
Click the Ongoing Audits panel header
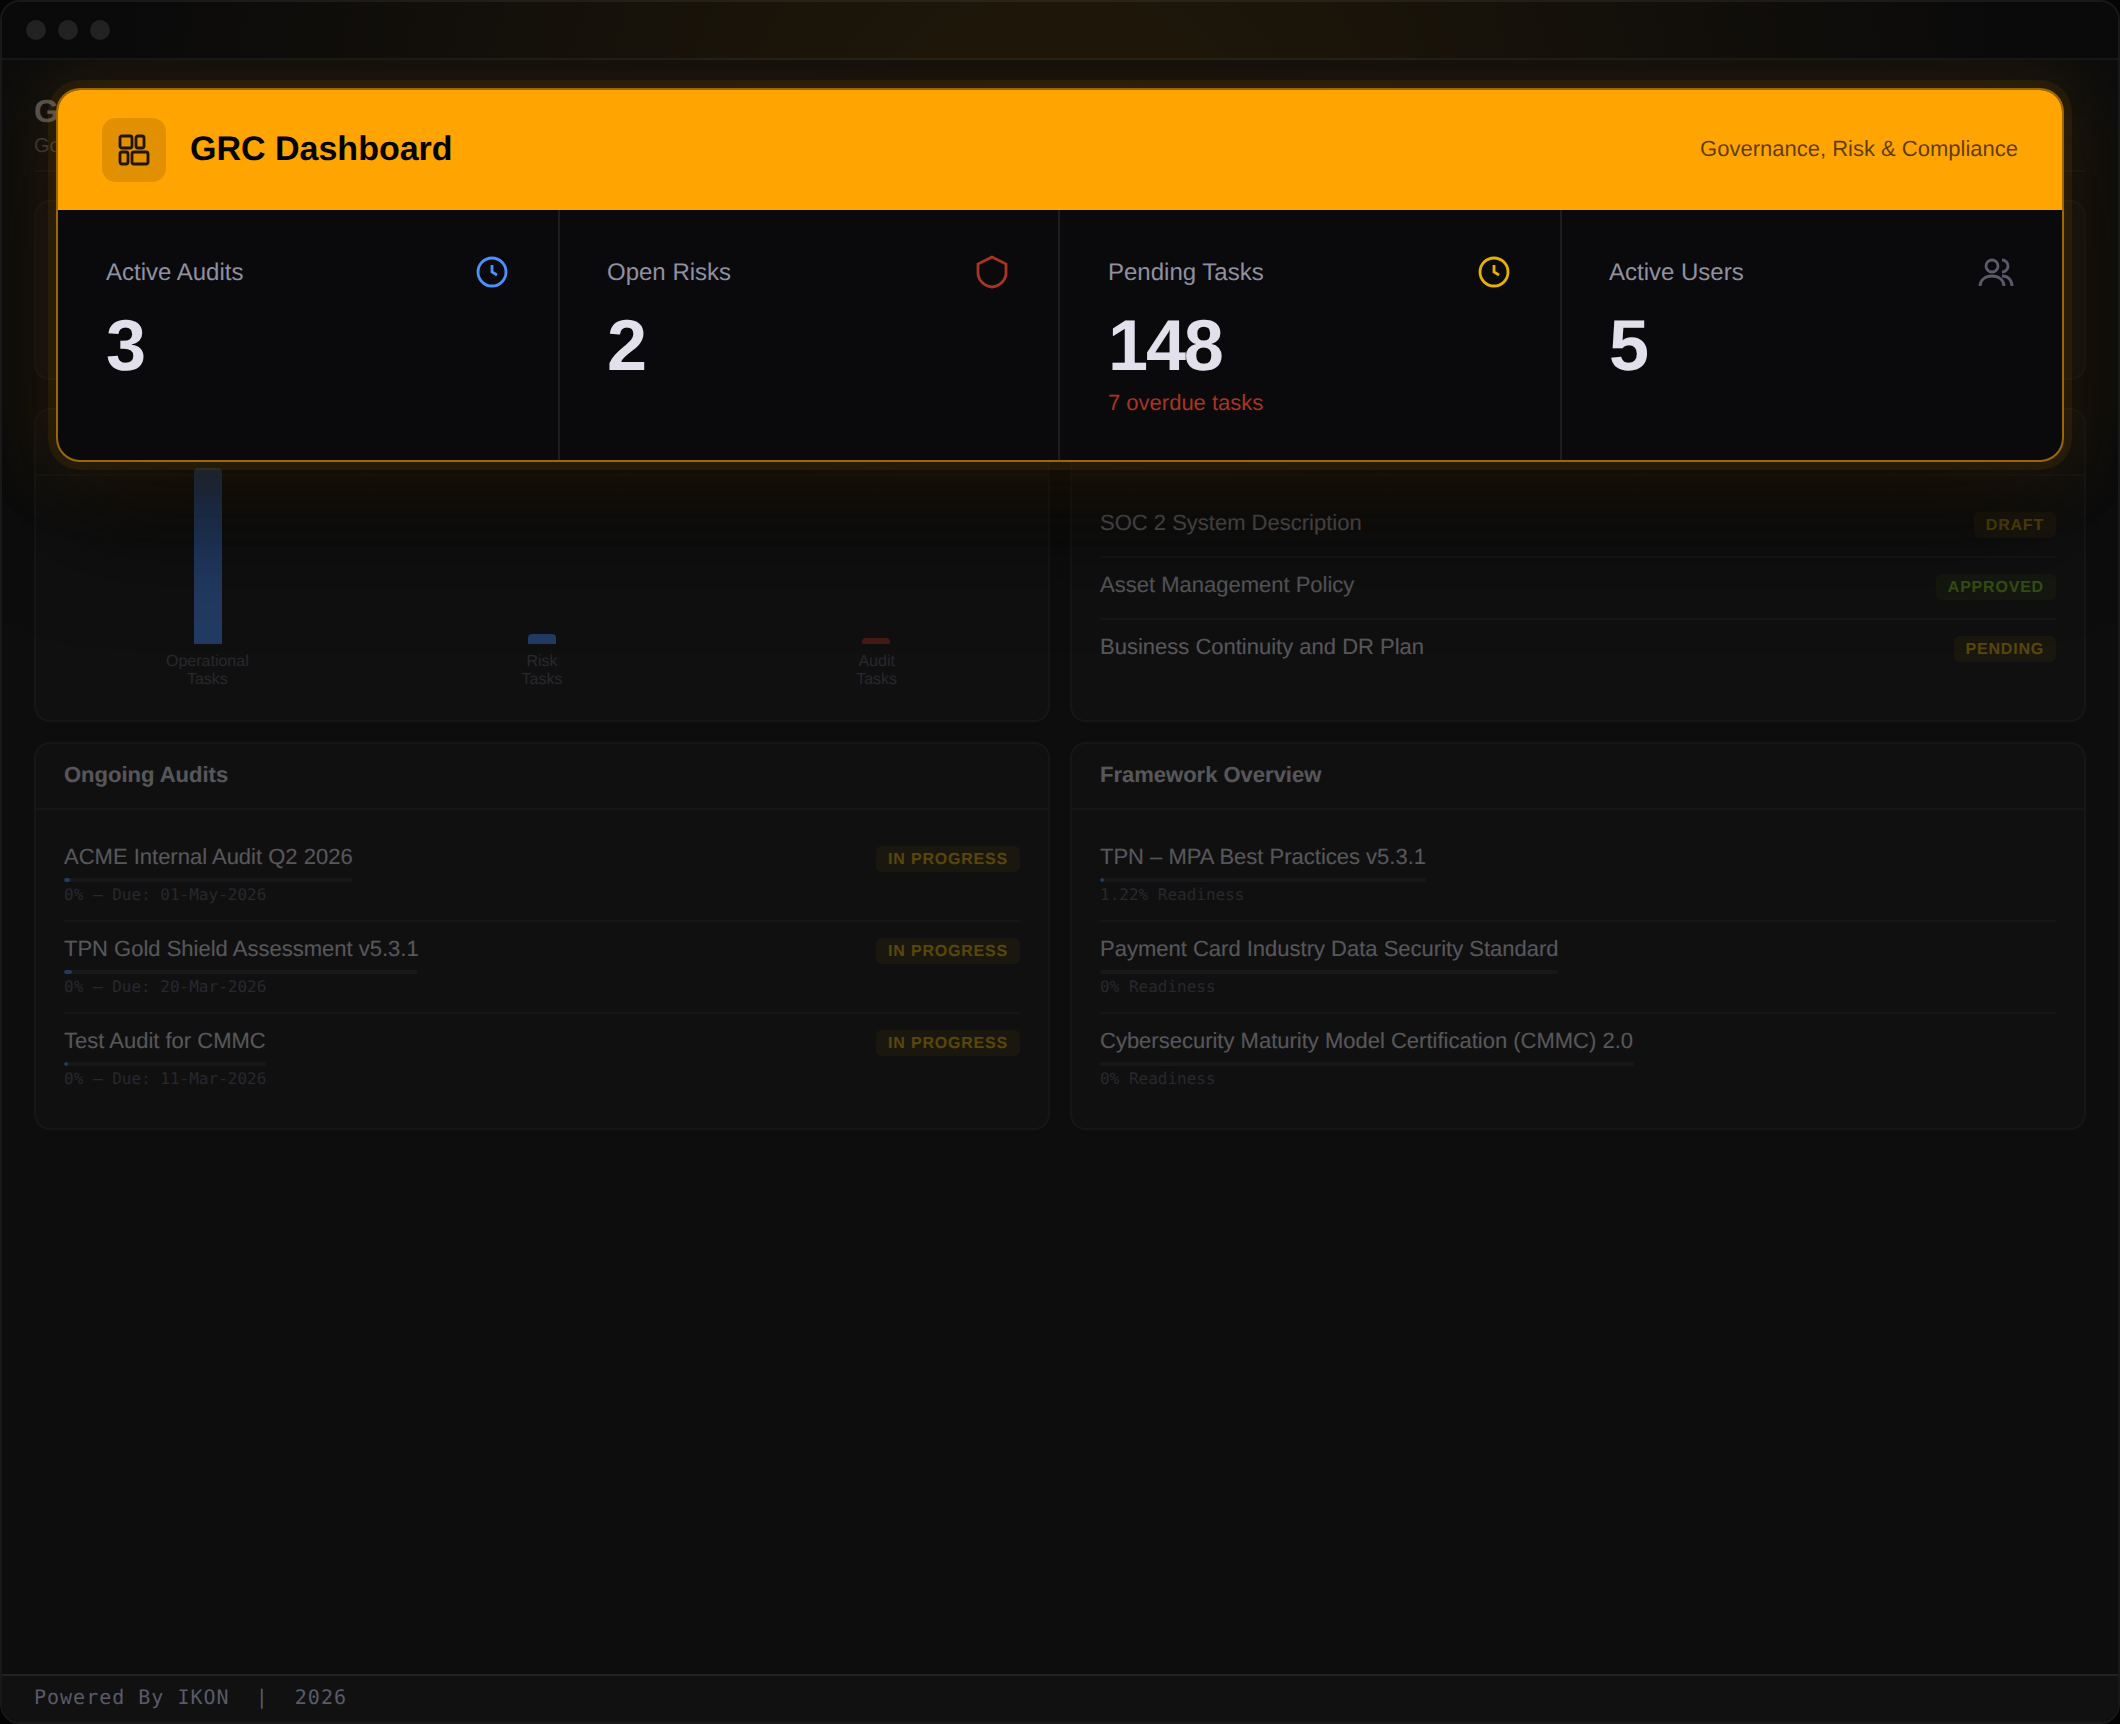coord(146,775)
